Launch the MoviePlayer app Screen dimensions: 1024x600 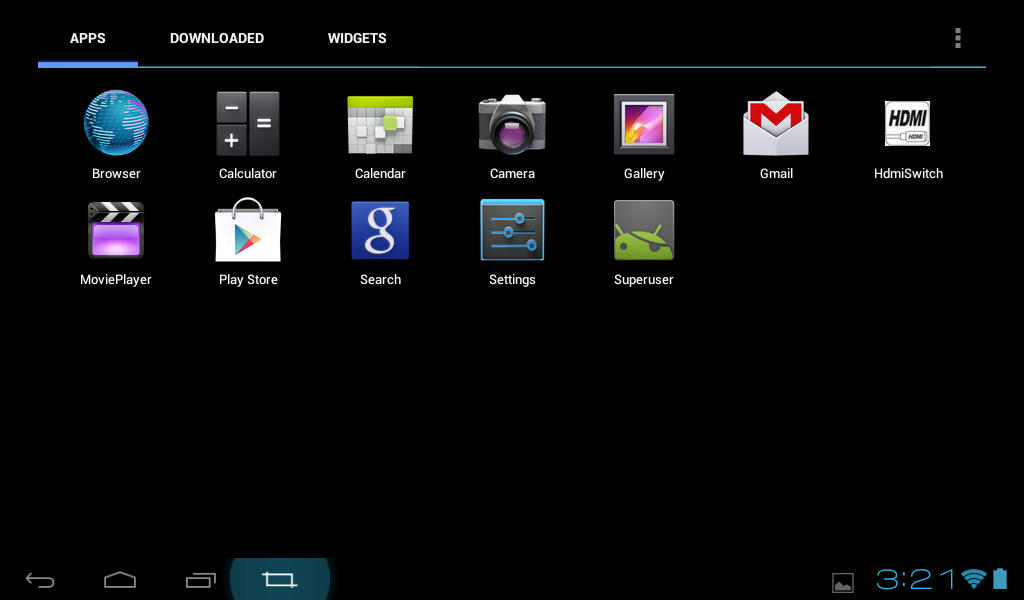tap(116, 230)
